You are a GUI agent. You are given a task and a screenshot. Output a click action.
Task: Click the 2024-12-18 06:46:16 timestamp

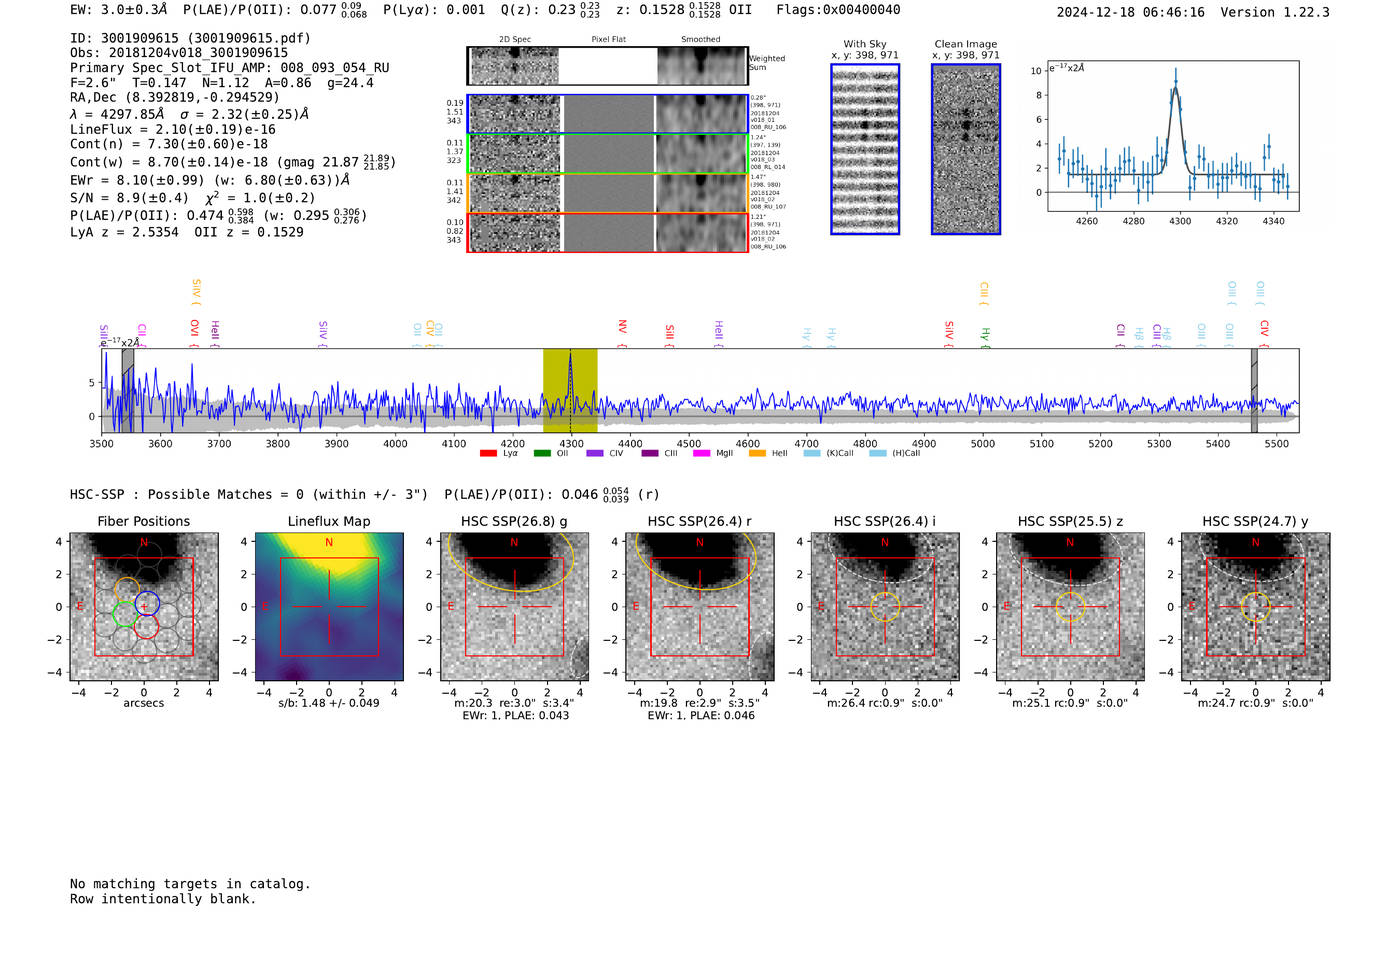point(1131,12)
